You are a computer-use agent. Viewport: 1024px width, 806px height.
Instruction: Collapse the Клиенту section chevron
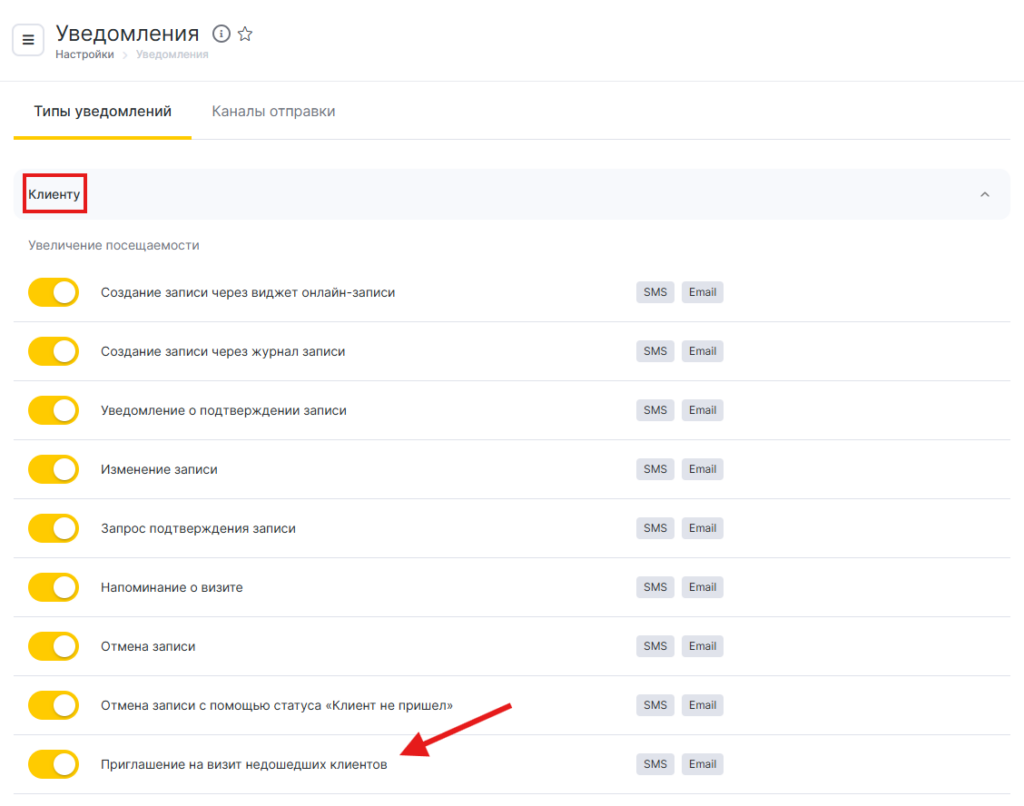984,194
